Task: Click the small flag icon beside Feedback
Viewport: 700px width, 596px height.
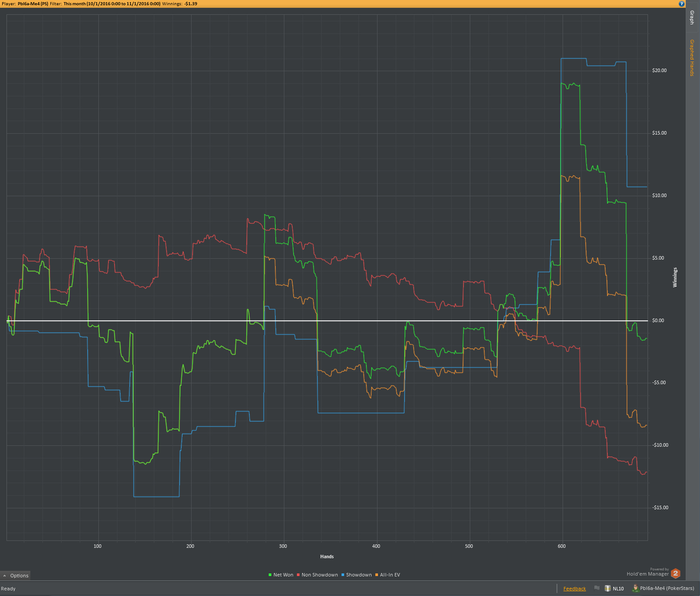Action: coord(597,588)
